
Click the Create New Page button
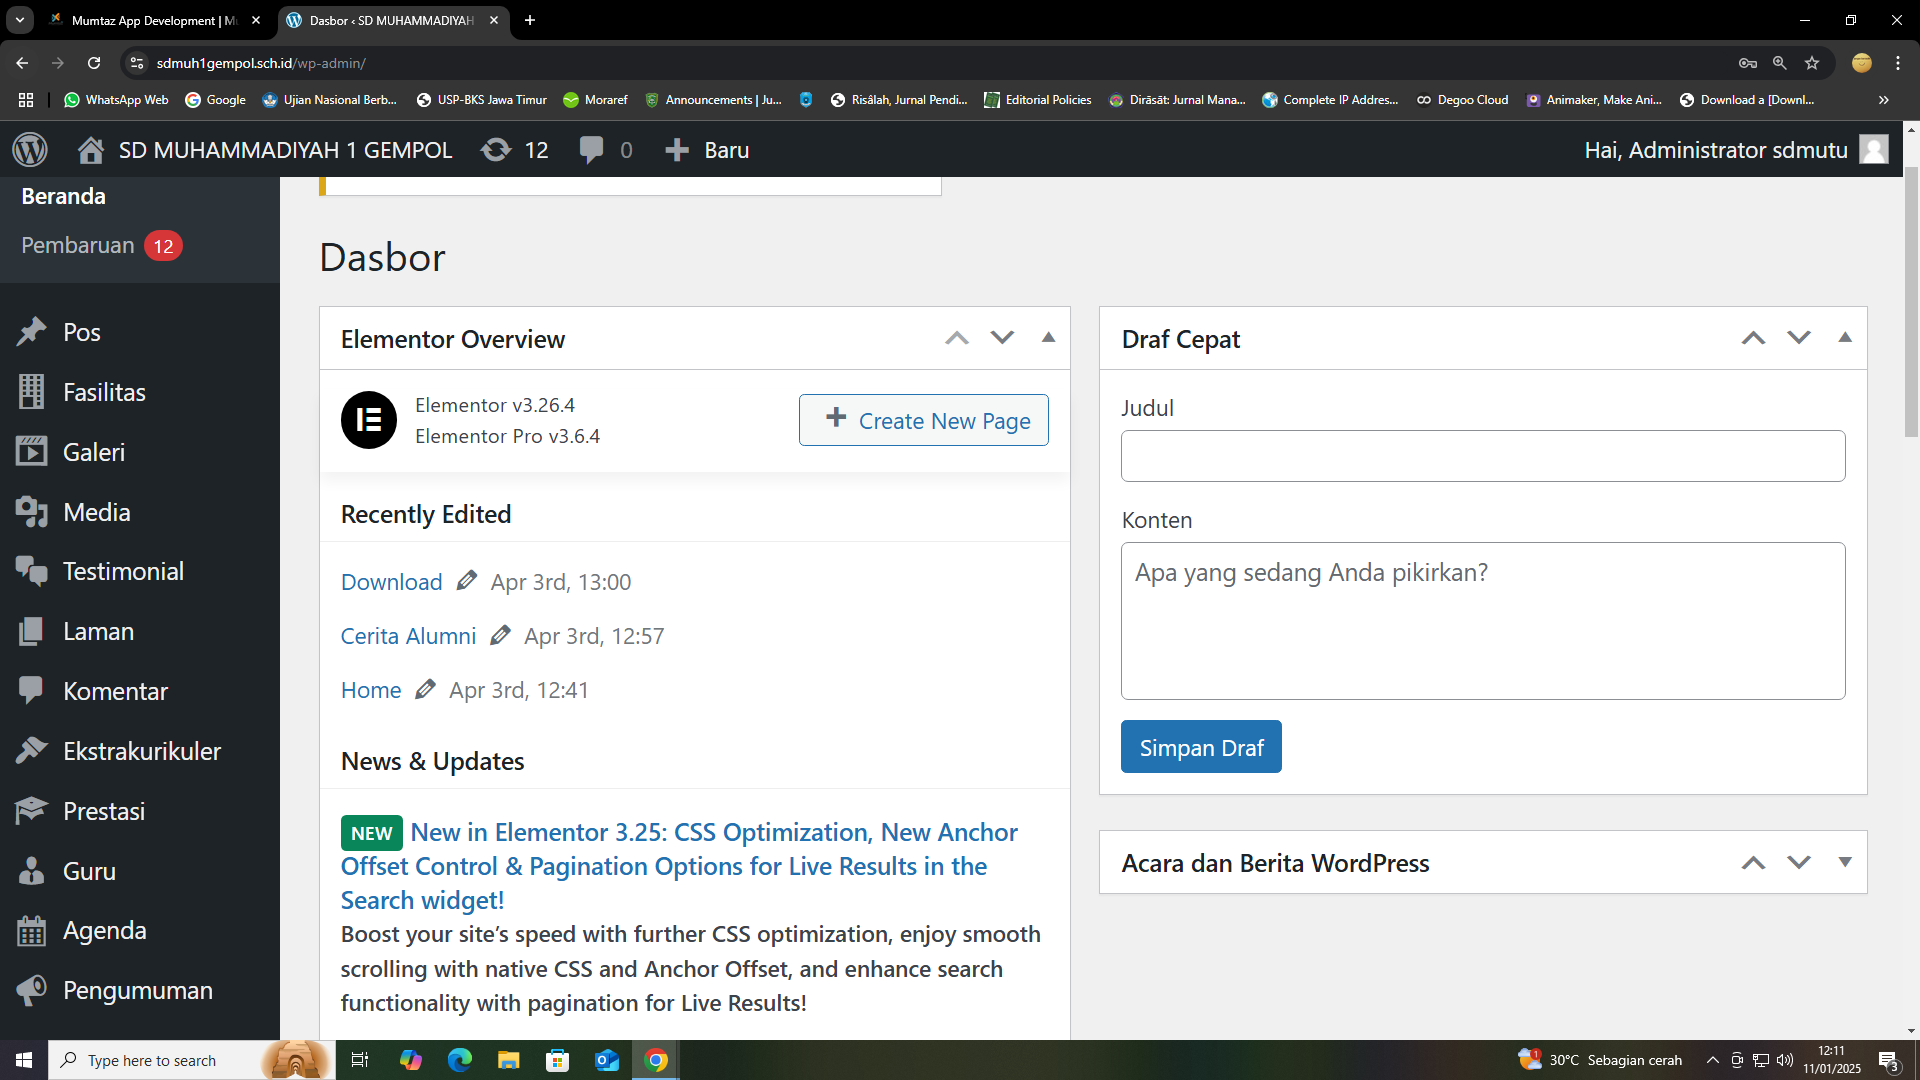click(x=923, y=420)
